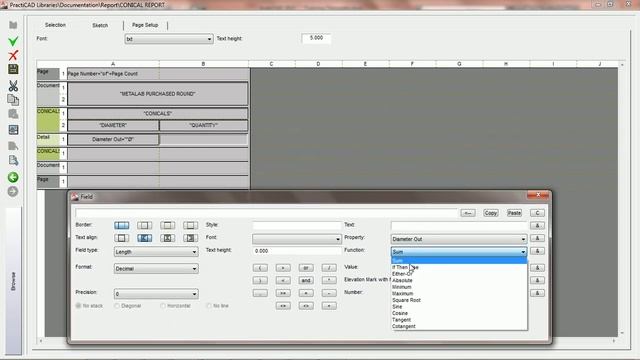Screen dimensions: 640x360
Task: Select the fourth Border style icon
Action: coord(190,225)
